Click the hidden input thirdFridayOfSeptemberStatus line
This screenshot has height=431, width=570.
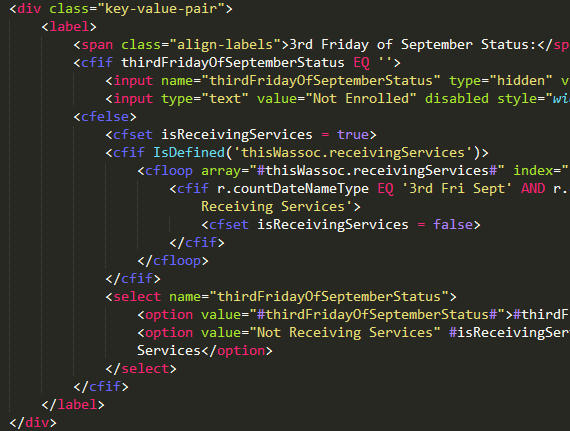(338, 81)
